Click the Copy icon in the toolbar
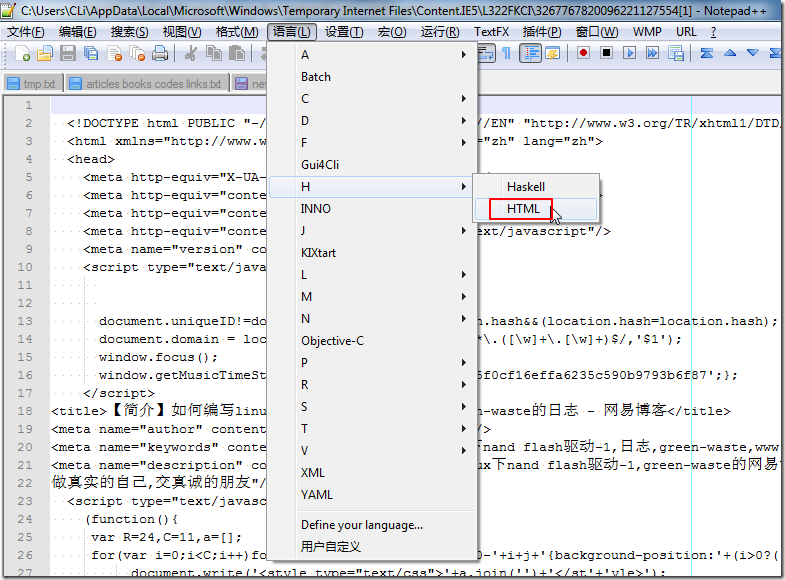Viewport: 785px width, 580px height. pyautogui.click(x=214, y=53)
